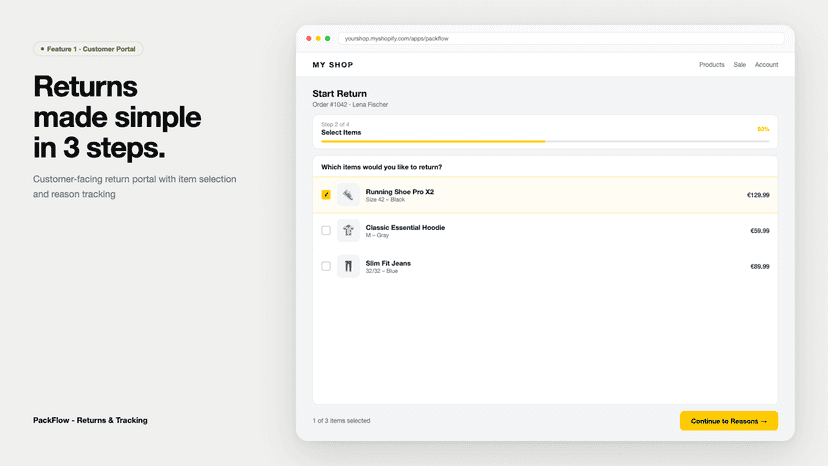Click the Select Items step label
Viewport: 828px width, 466px height.
pos(341,133)
